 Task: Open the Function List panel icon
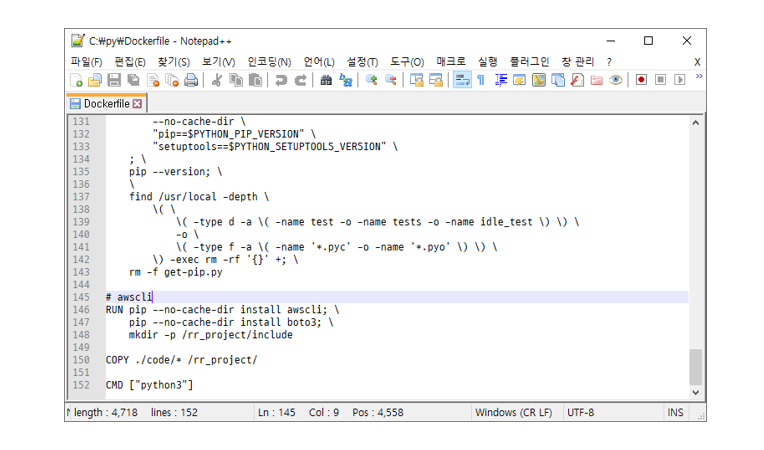tap(577, 80)
